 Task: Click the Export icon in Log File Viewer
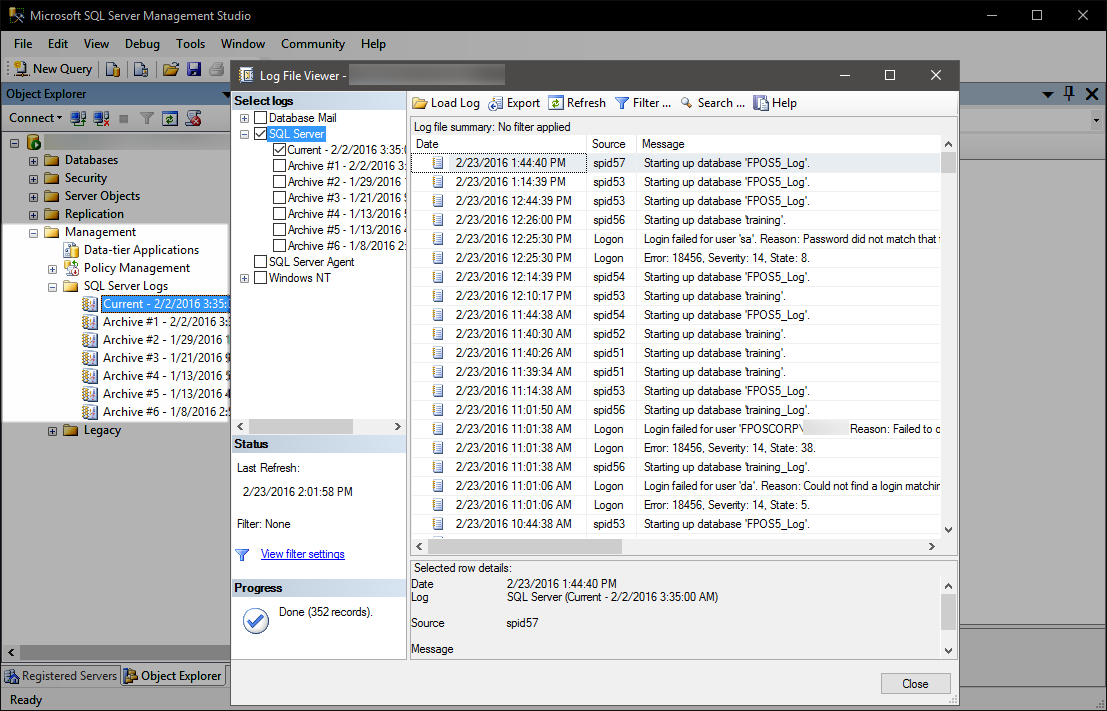click(496, 103)
